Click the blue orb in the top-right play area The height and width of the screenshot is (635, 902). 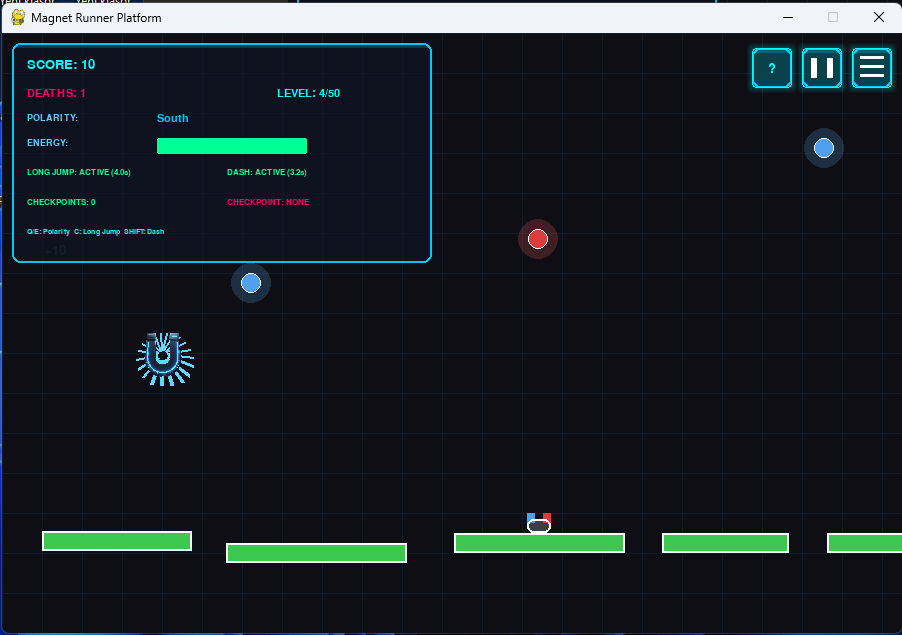click(x=823, y=147)
